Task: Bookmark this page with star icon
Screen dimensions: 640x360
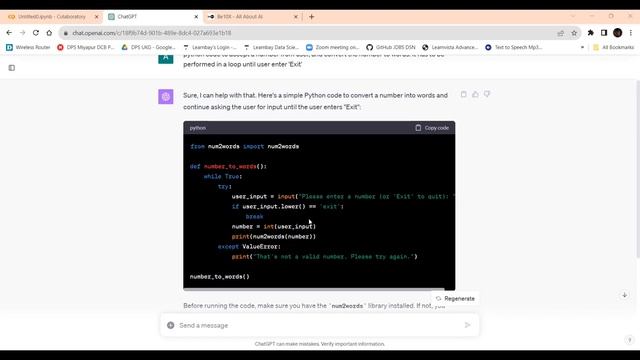Action: [574, 33]
